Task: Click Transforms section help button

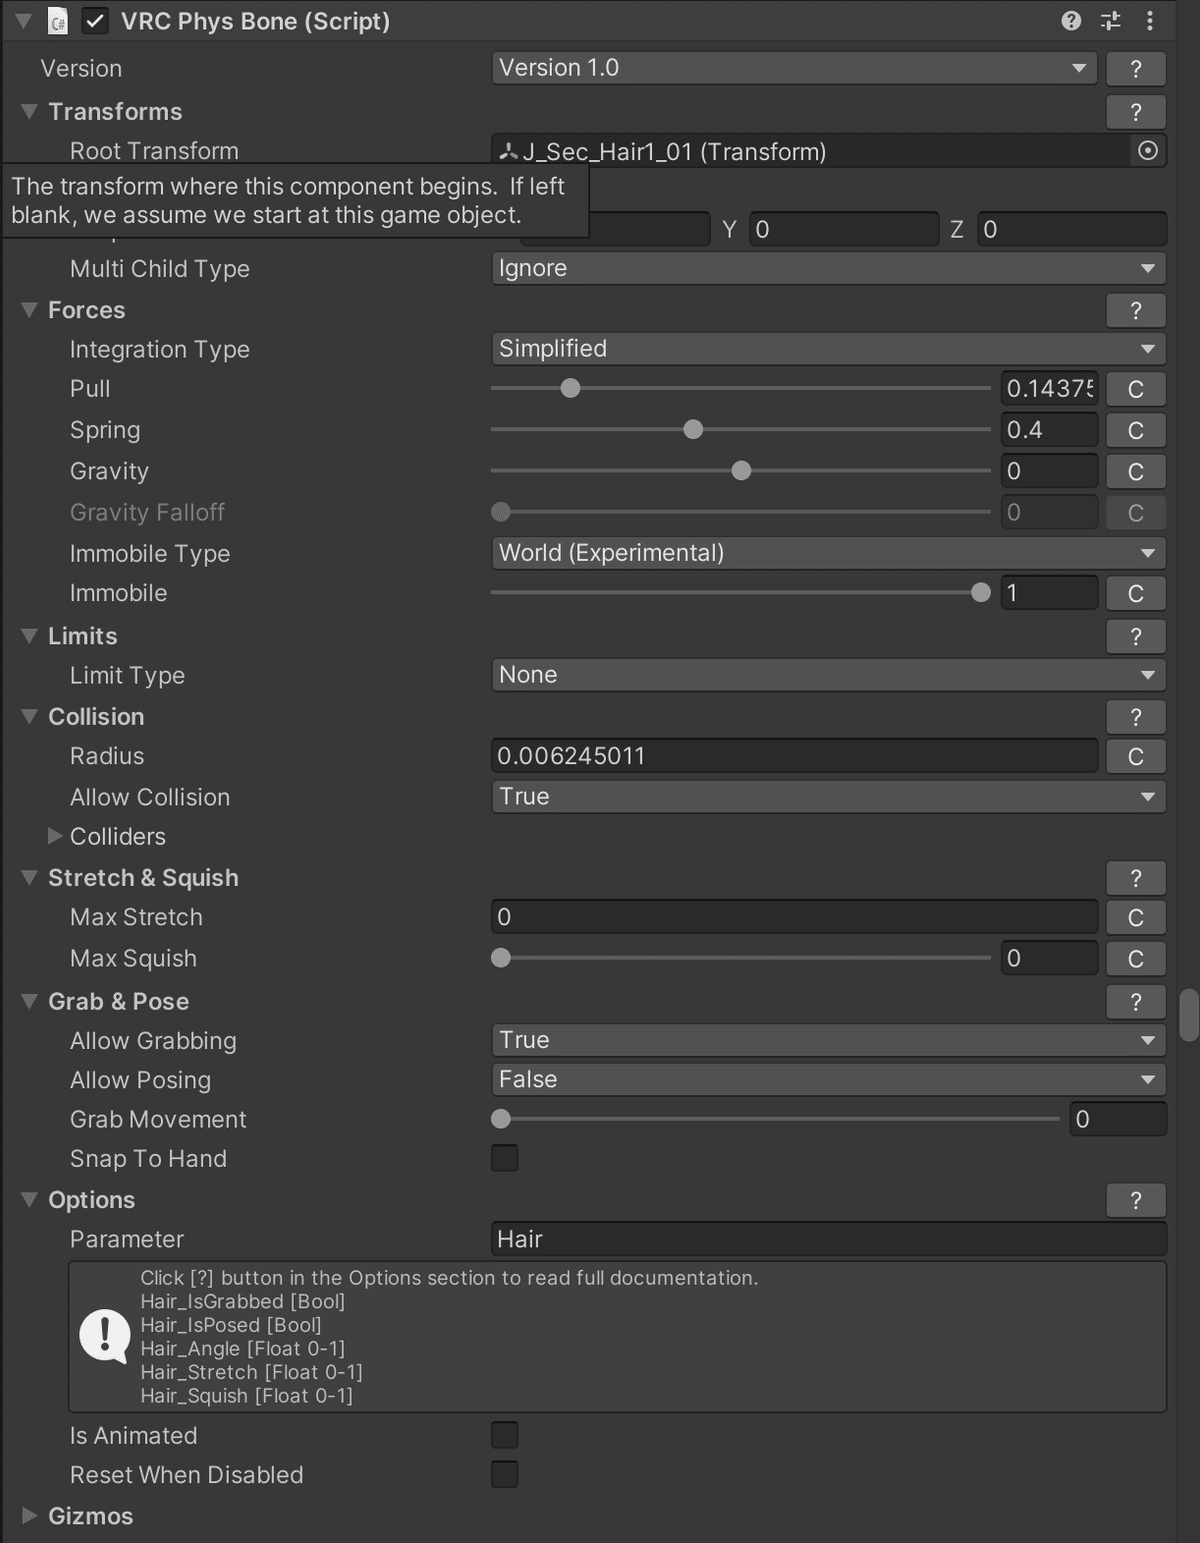Action: click(x=1136, y=112)
